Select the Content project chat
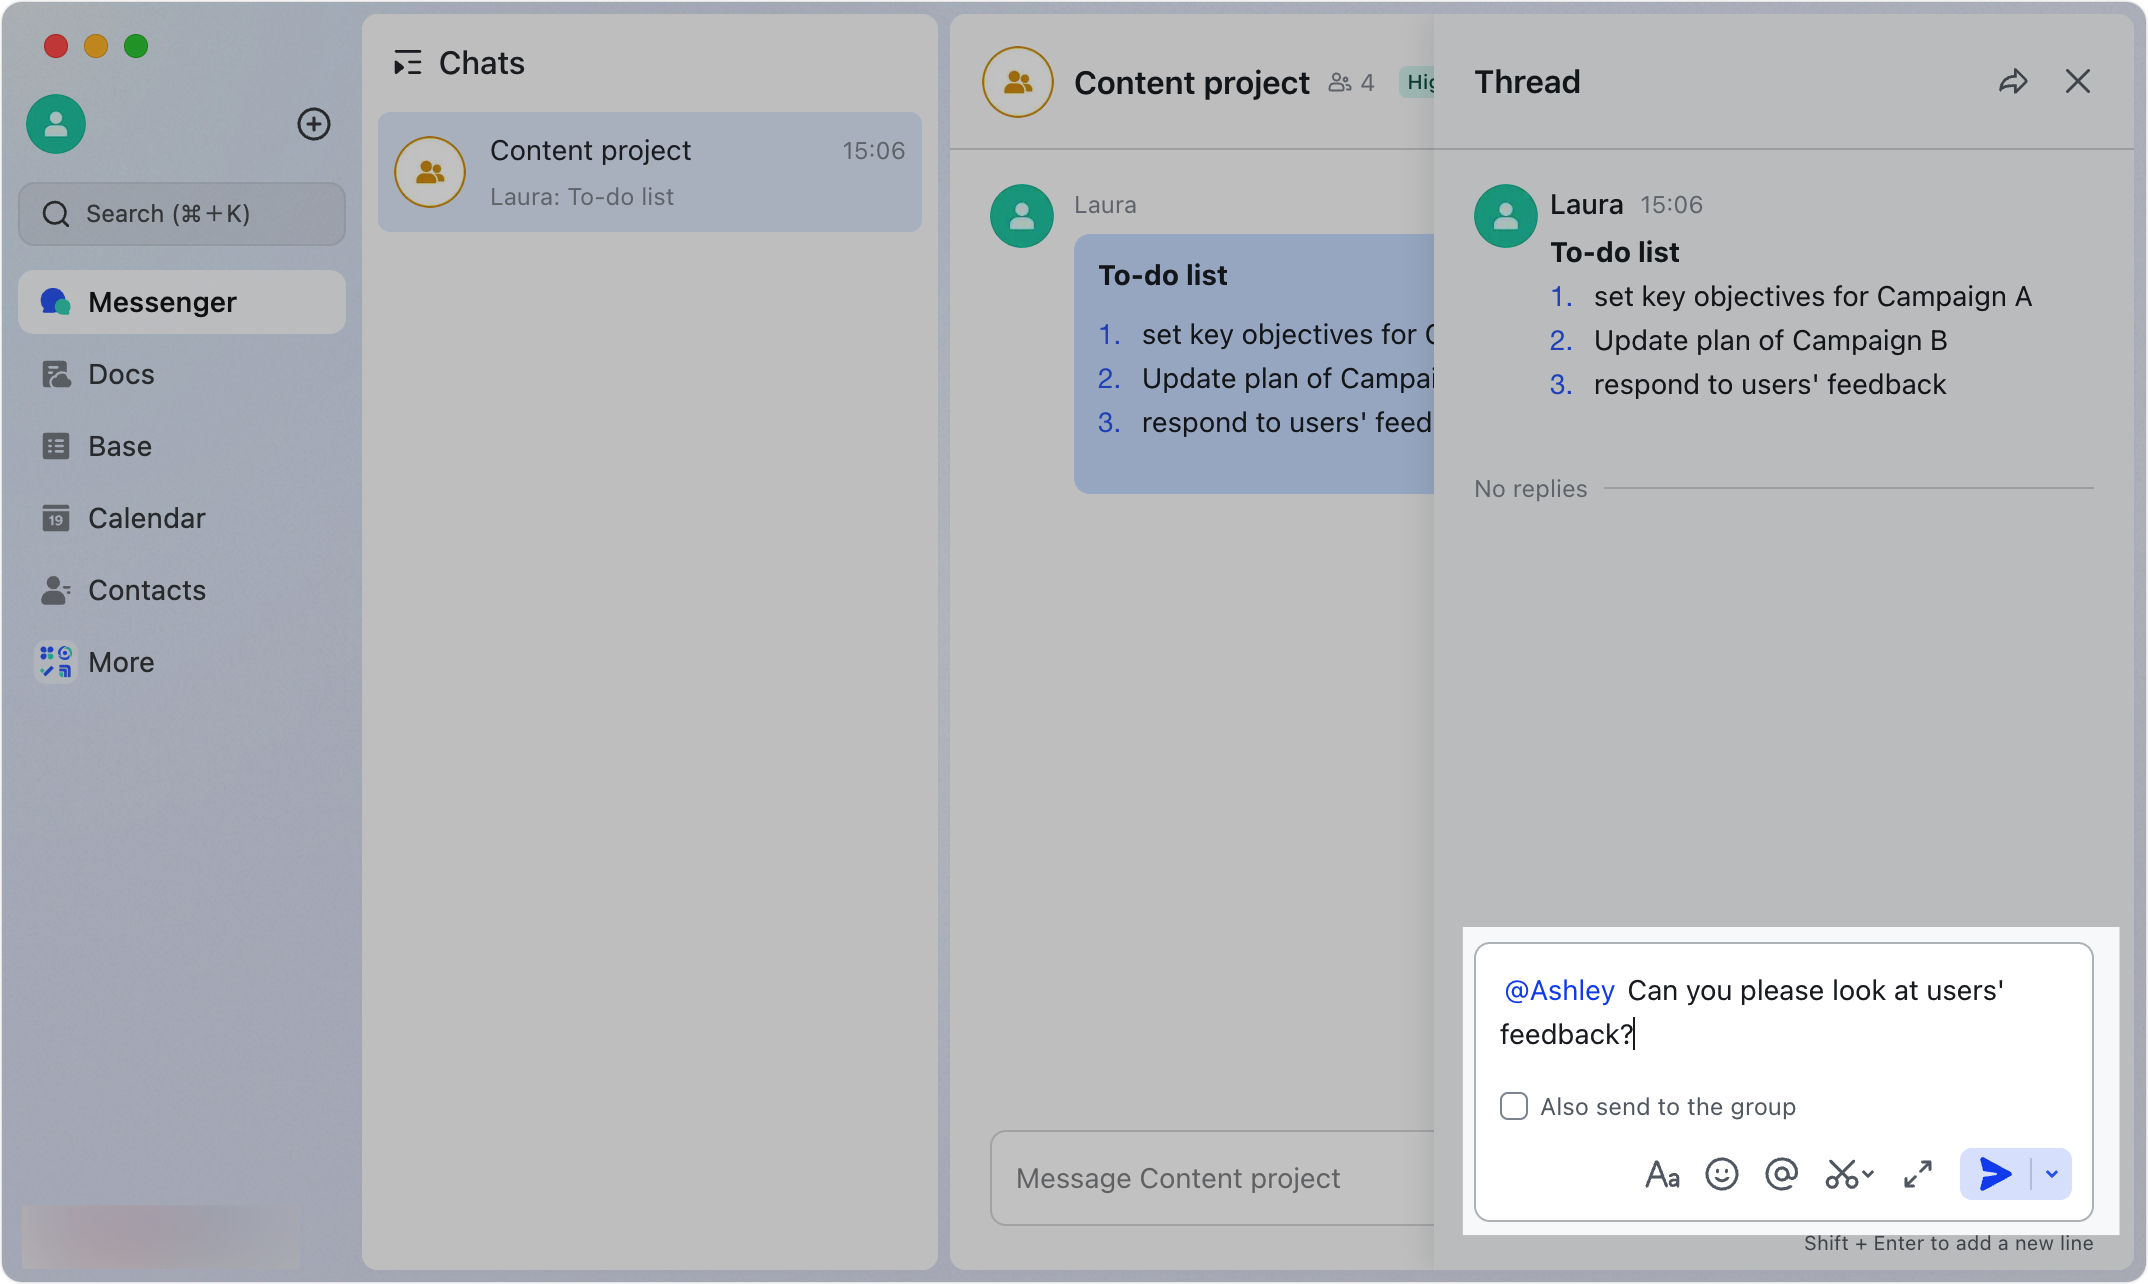Screen dimensions: 2148x1284 [650, 172]
